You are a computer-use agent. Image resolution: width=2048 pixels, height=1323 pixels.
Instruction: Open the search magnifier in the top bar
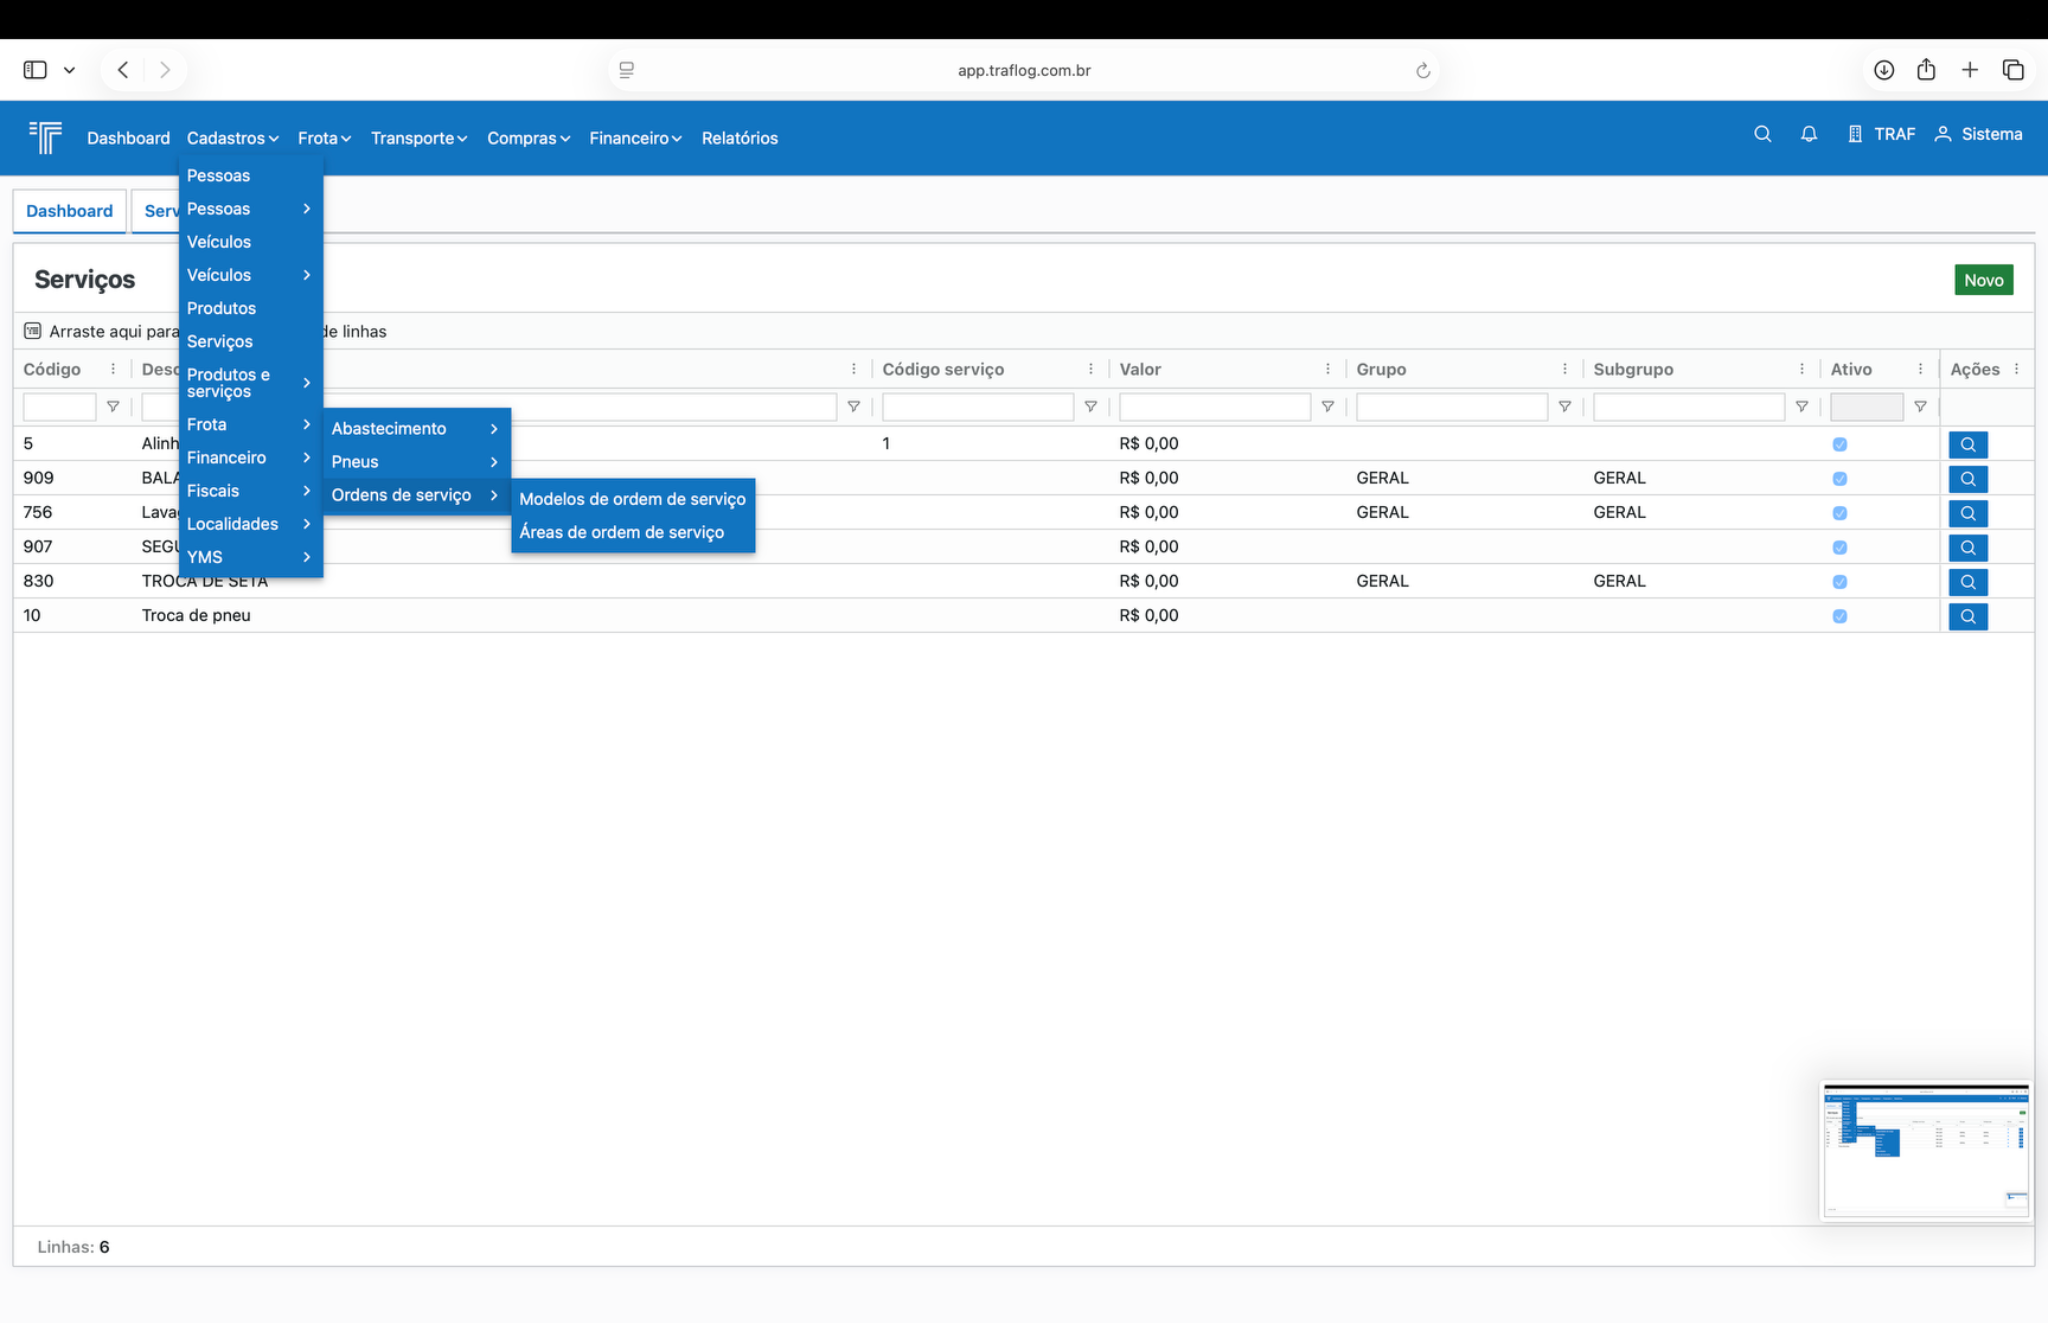(1763, 133)
